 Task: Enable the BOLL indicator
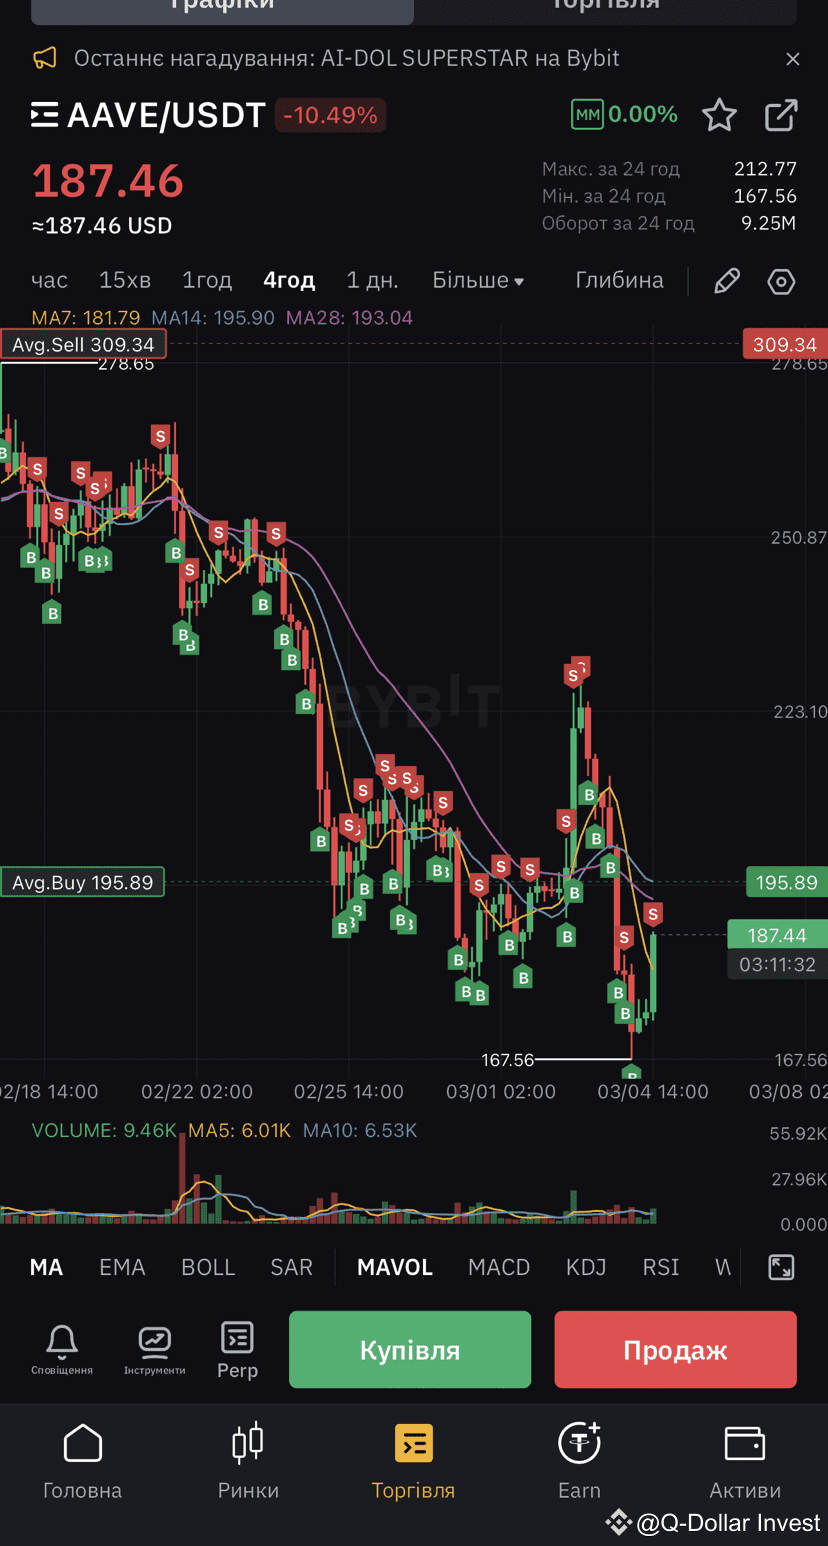point(208,1267)
